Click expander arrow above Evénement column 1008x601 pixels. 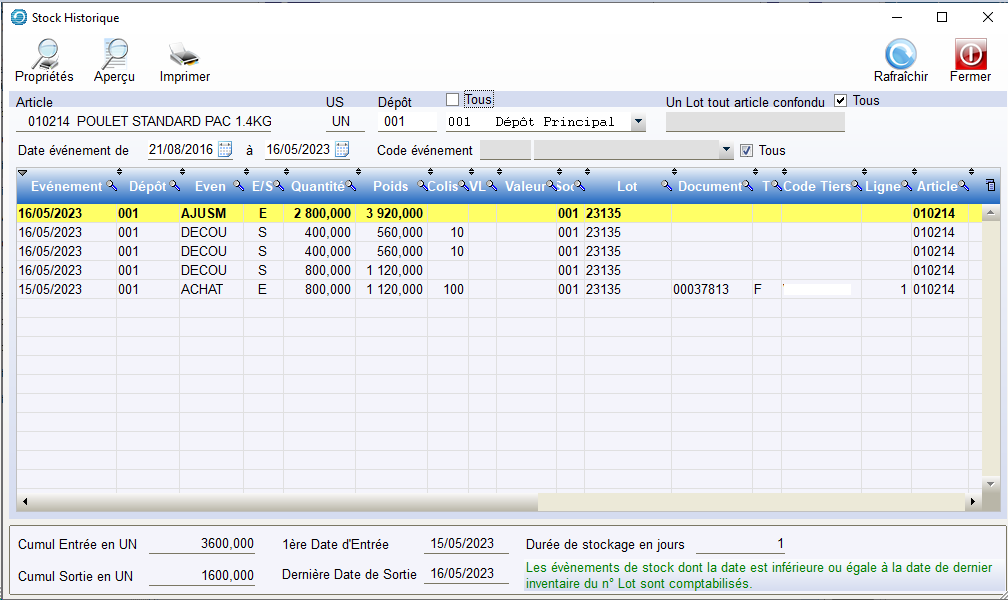[23, 174]
